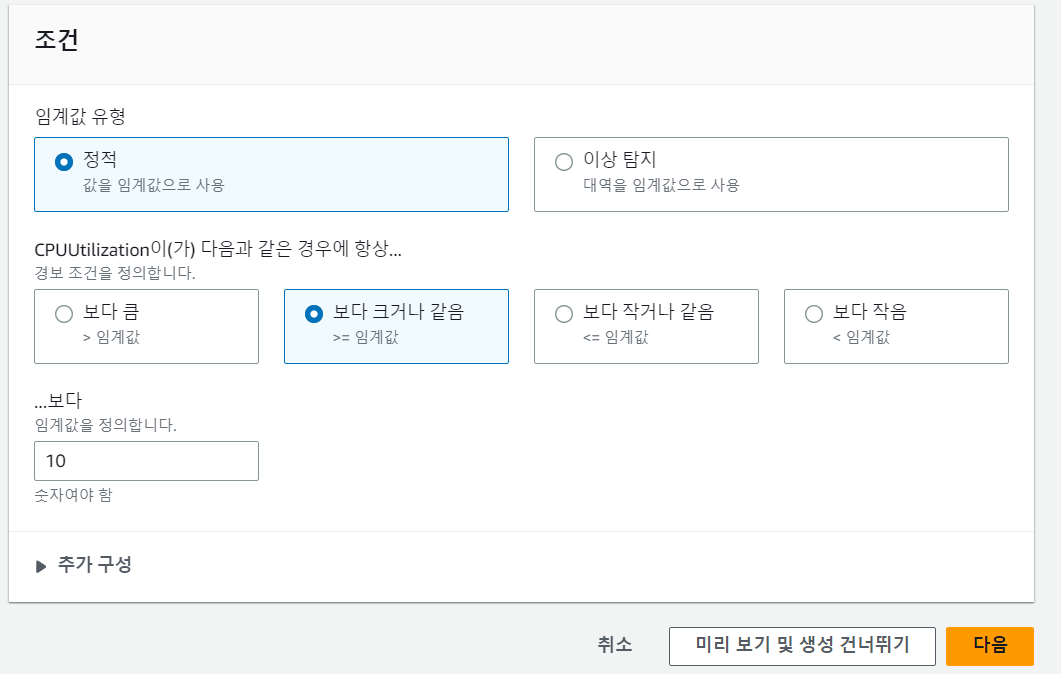Click the threshold value field containing 10
Viewport: 1061px width, 674px height.
click(x=146, y=461)
